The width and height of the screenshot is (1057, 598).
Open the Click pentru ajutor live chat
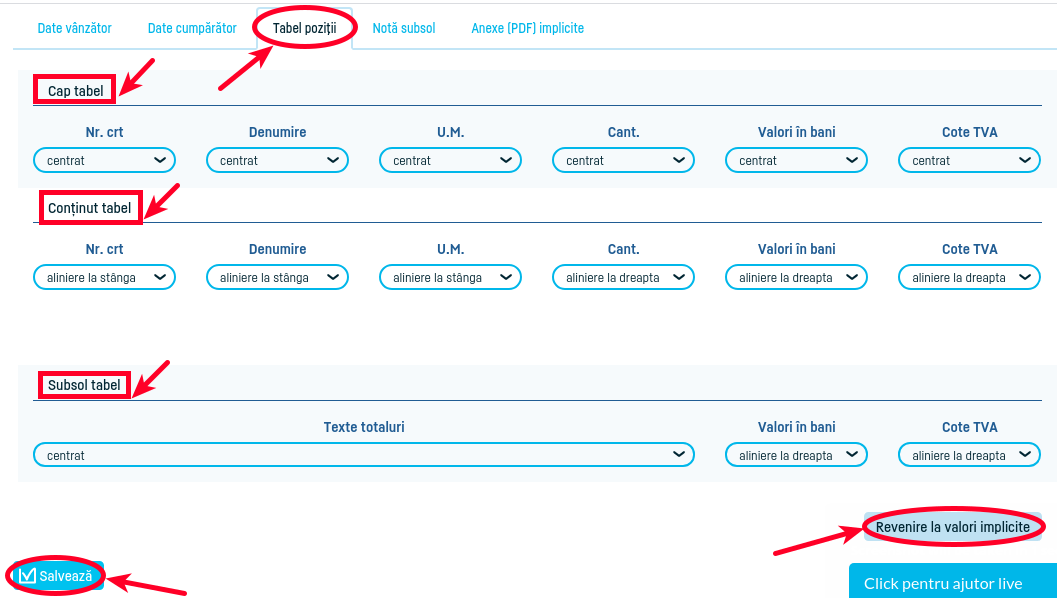click(943, 583)
